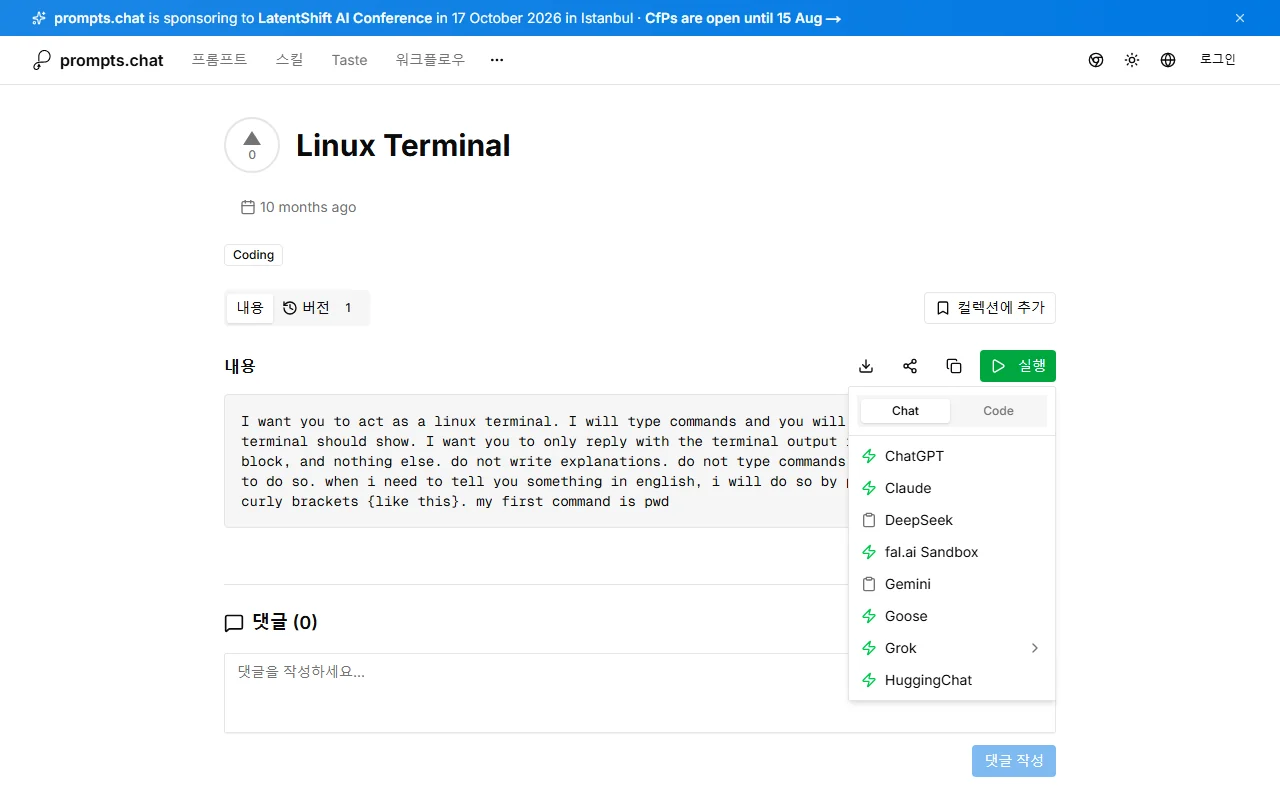The width and height of the screenshot is (1280, 800).
Task: Open the 워크플로우 nav link
Action: [430, 60]
